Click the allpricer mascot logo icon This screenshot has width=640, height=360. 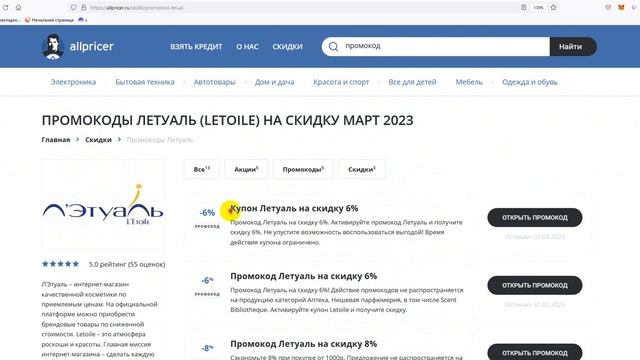(x=53, y=47)
